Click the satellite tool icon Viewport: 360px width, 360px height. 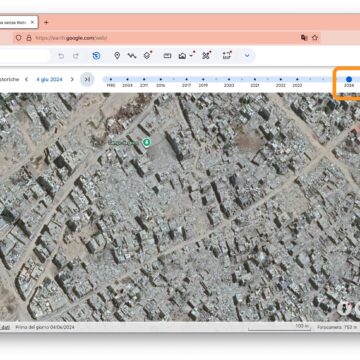[x=206, y=55]
